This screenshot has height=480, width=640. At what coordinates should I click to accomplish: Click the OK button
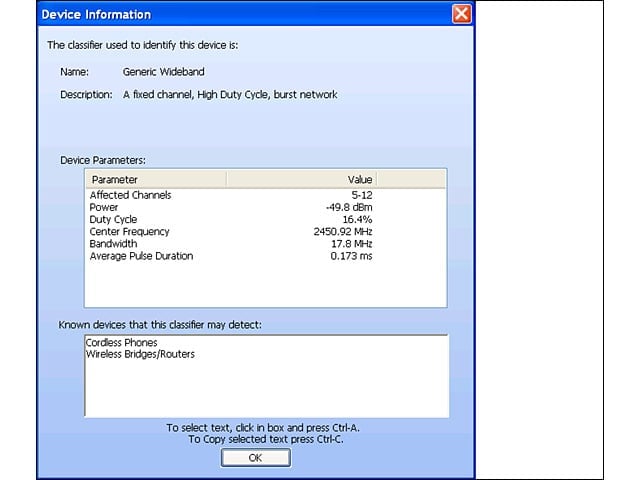(x=256, y=458)
